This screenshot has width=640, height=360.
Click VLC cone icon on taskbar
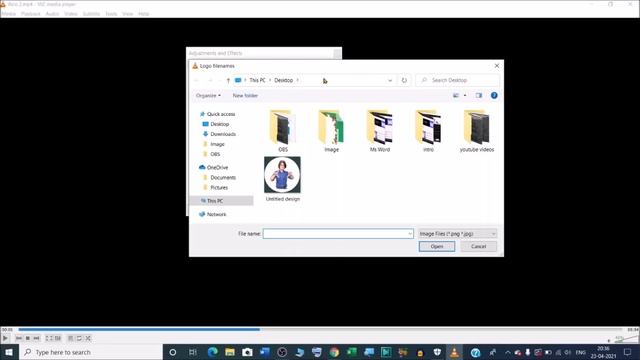tap(454, 352)
